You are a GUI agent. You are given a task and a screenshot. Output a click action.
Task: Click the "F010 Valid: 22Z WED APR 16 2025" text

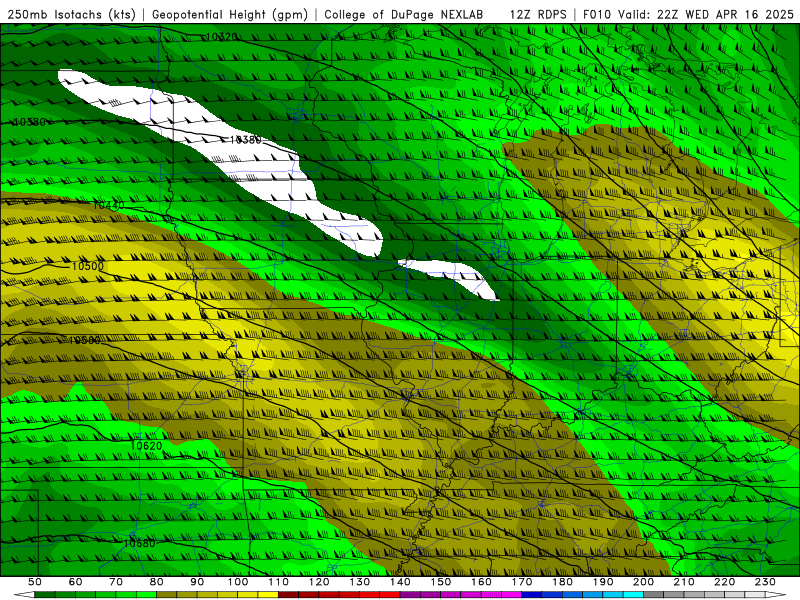(x=688, y=15)
